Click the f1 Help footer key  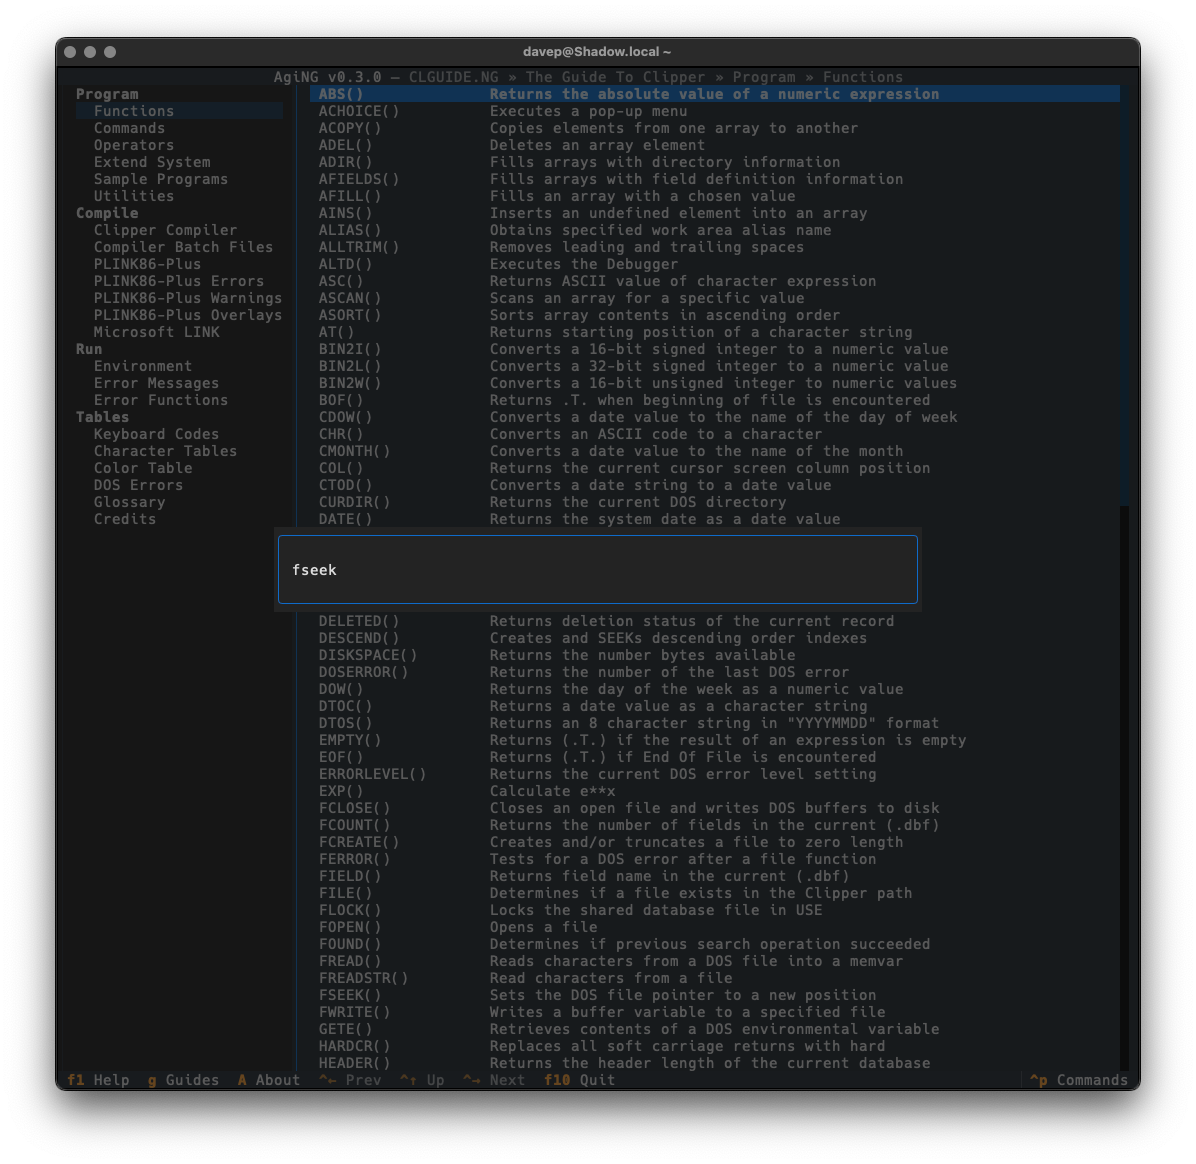click(98, 1080)
